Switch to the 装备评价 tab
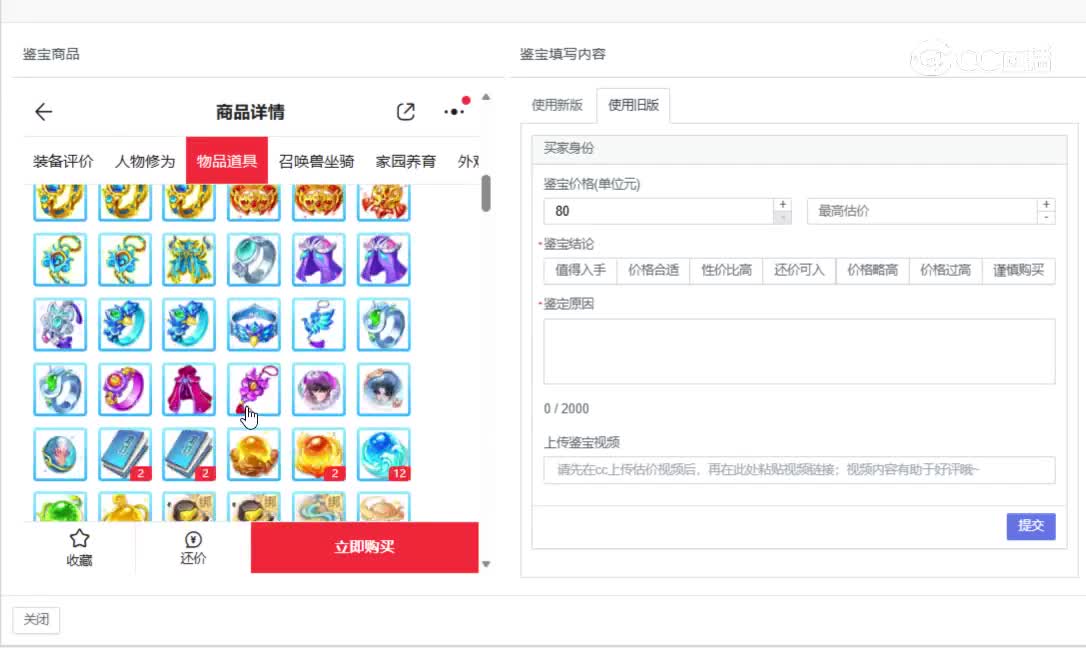This screenshot has height=650, width=1086. point(63,161)
